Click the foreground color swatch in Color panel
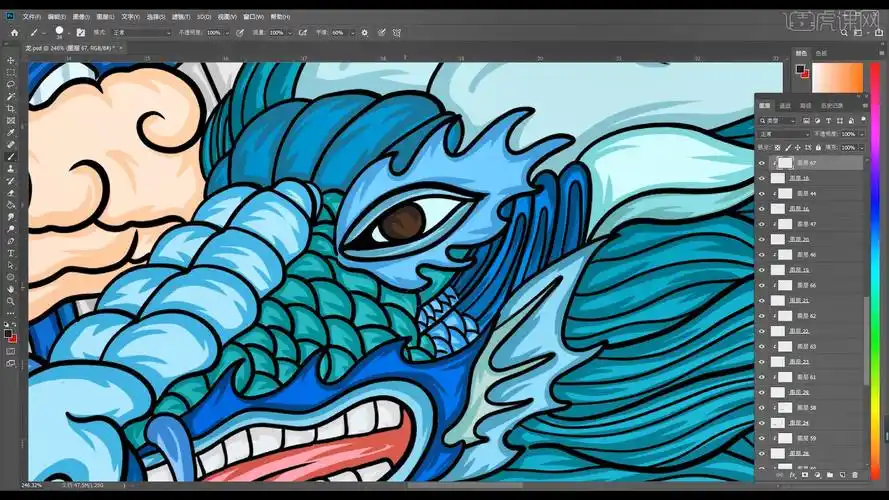 coord(800,69)
